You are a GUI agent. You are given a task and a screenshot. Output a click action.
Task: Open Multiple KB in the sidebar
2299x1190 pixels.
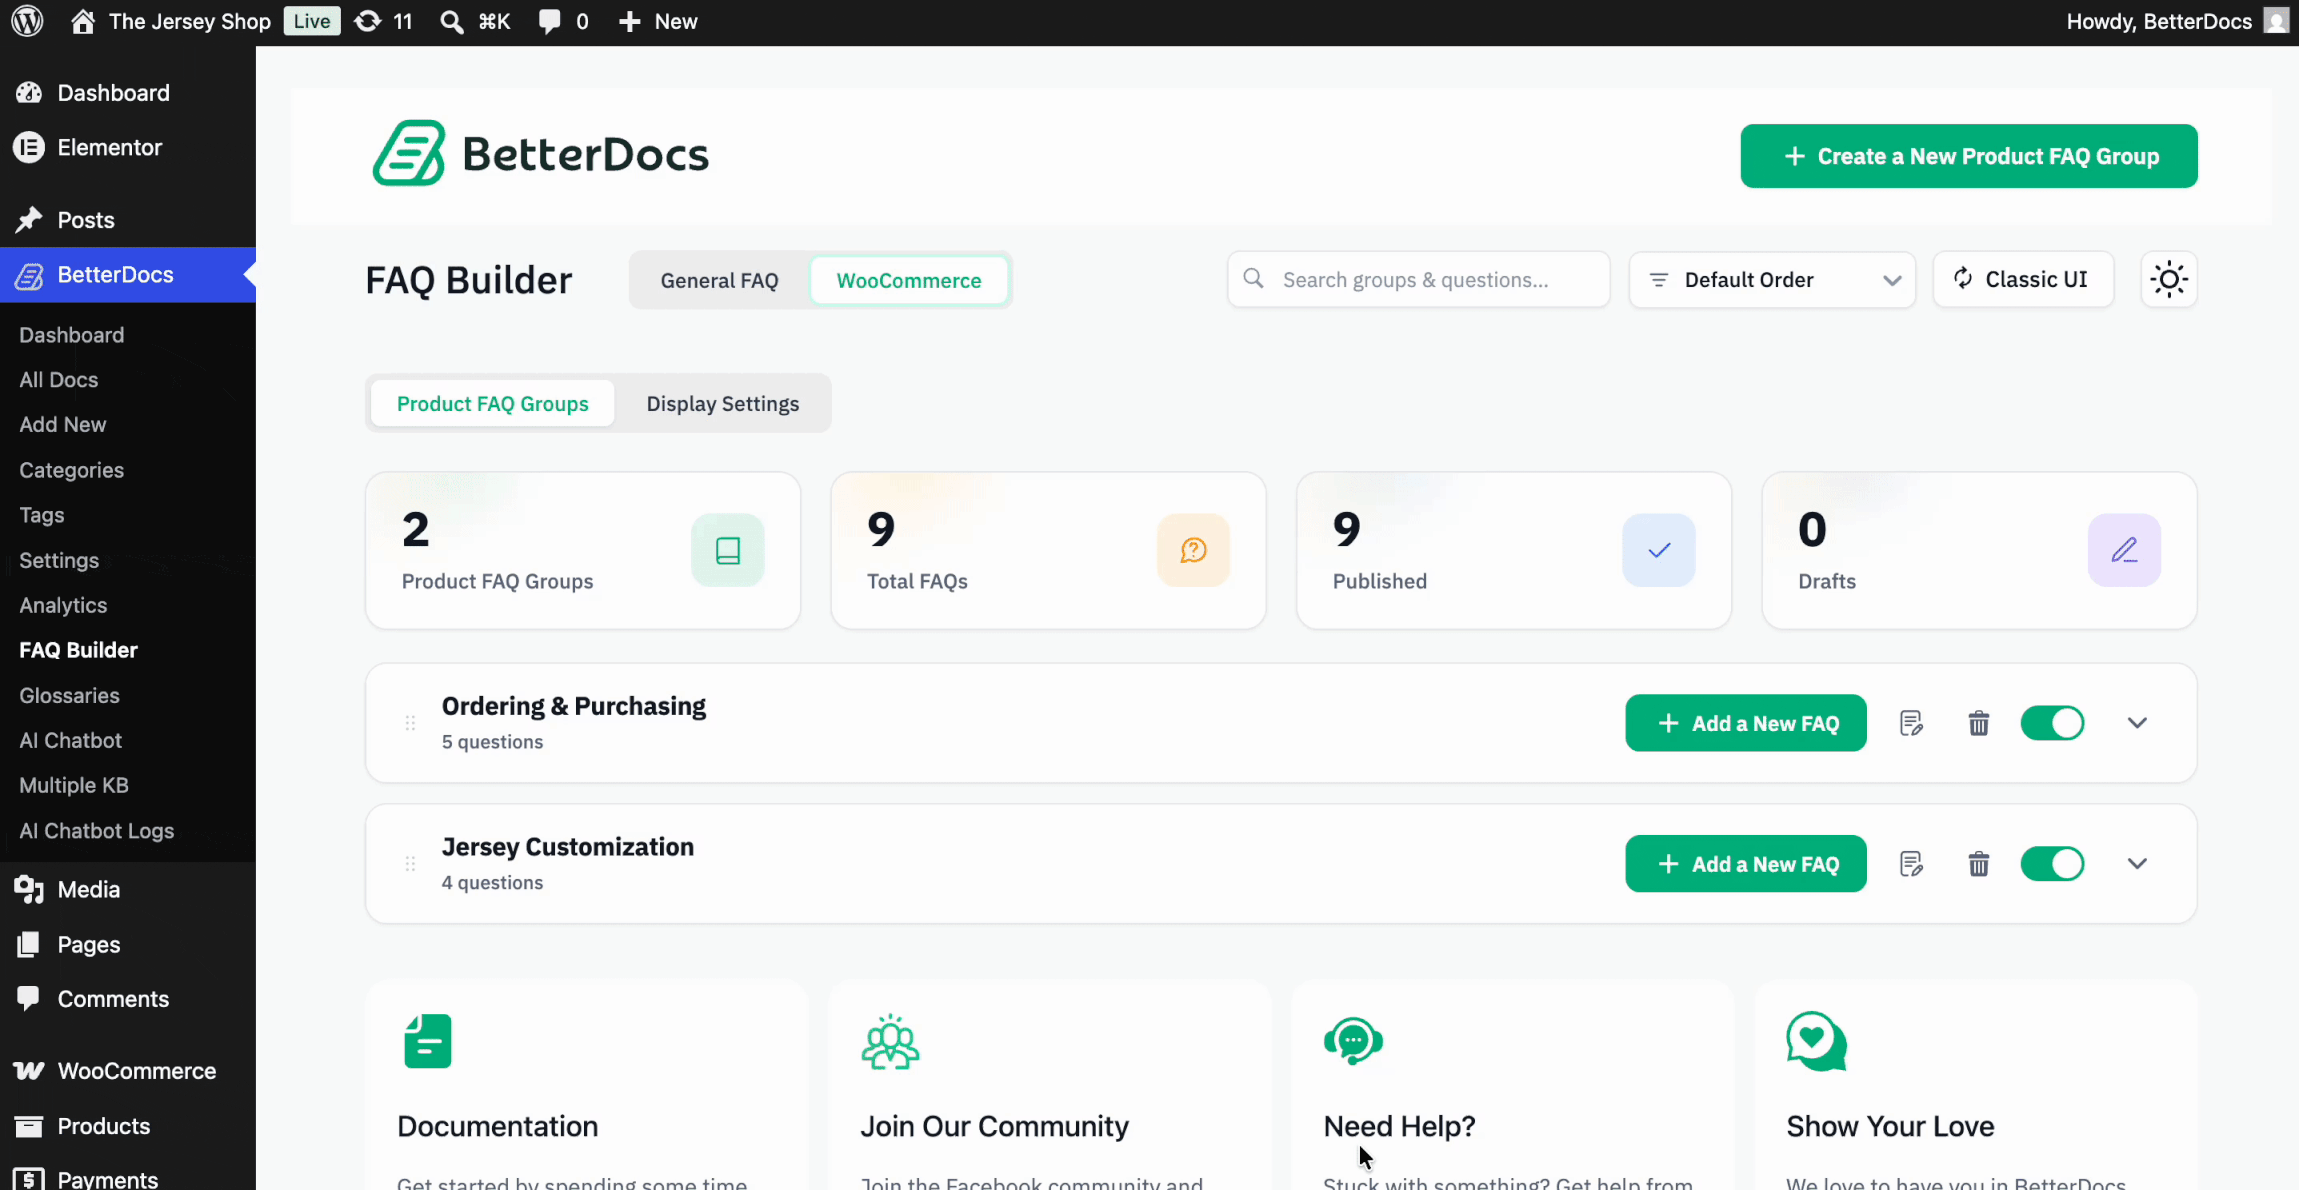(x=74, y=785)
